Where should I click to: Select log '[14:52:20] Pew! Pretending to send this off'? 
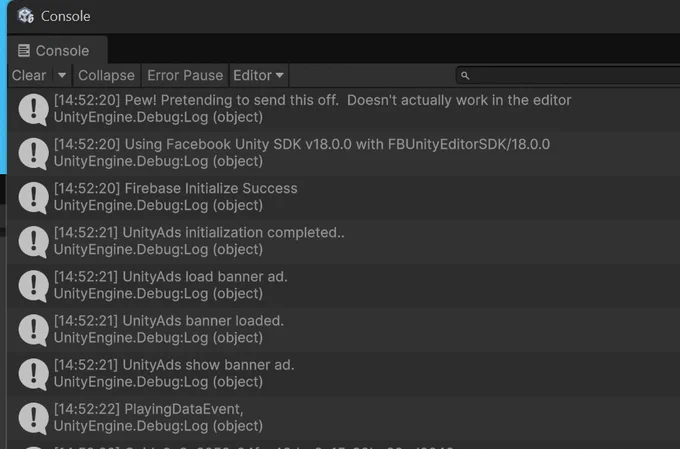pyautogui.click(x=343, y=109)
